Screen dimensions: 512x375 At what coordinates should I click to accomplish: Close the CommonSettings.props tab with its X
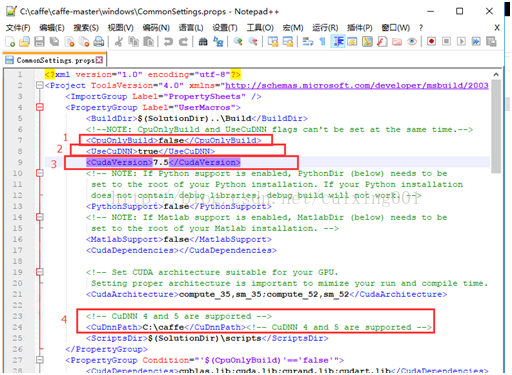point(99,60)
